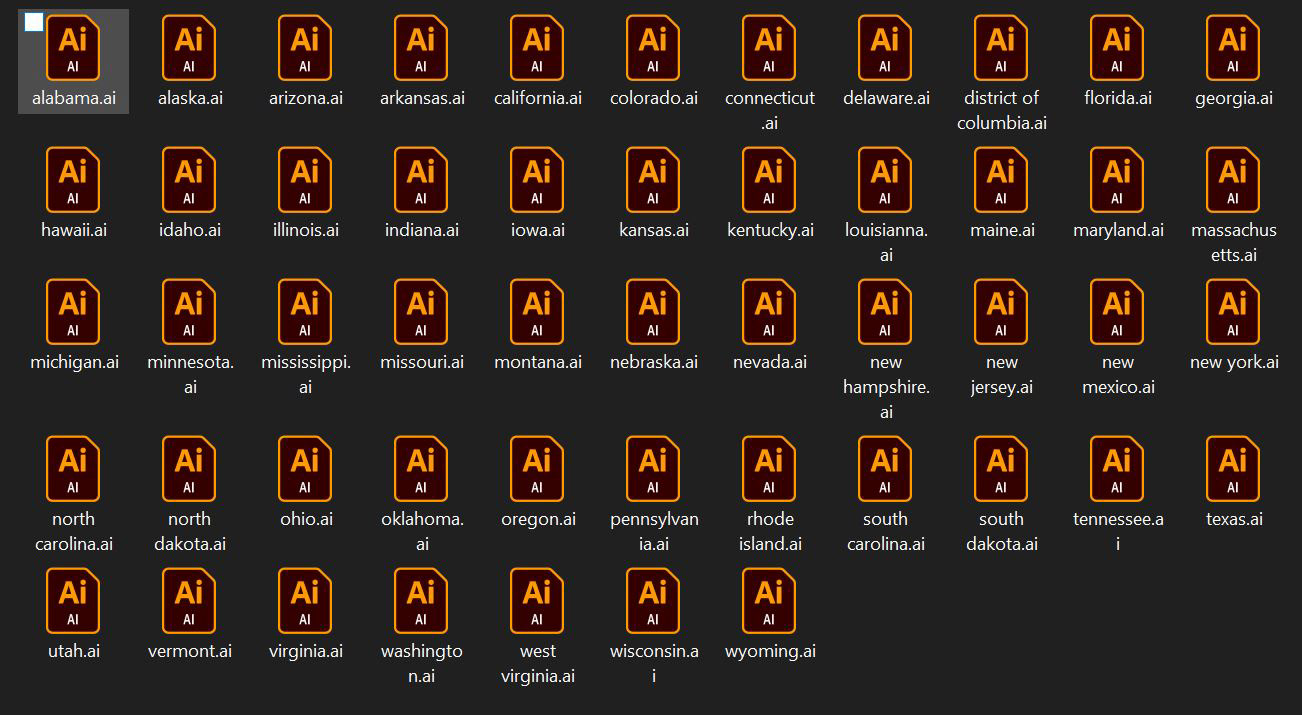Open the district of columbia.ai file
1302x715 pixels.
1001,48
